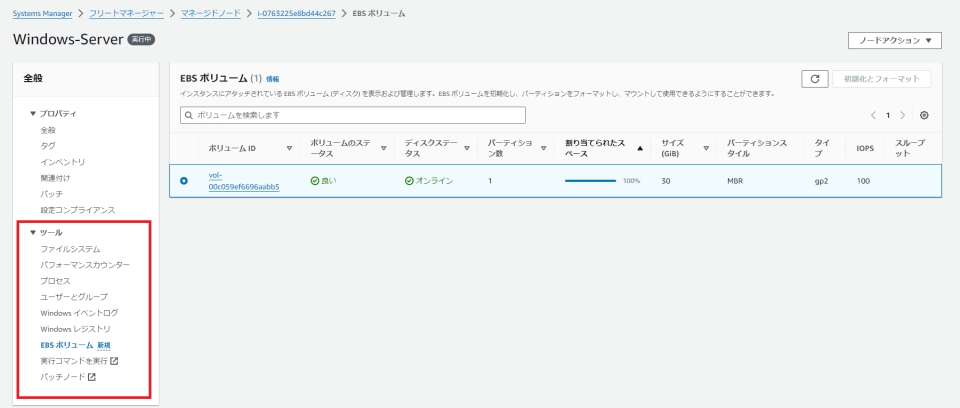This screenshot has height=408, width=960.
Task: Collapse the プロパティ section
Action: pyautogui.click(x=33, y=114)
